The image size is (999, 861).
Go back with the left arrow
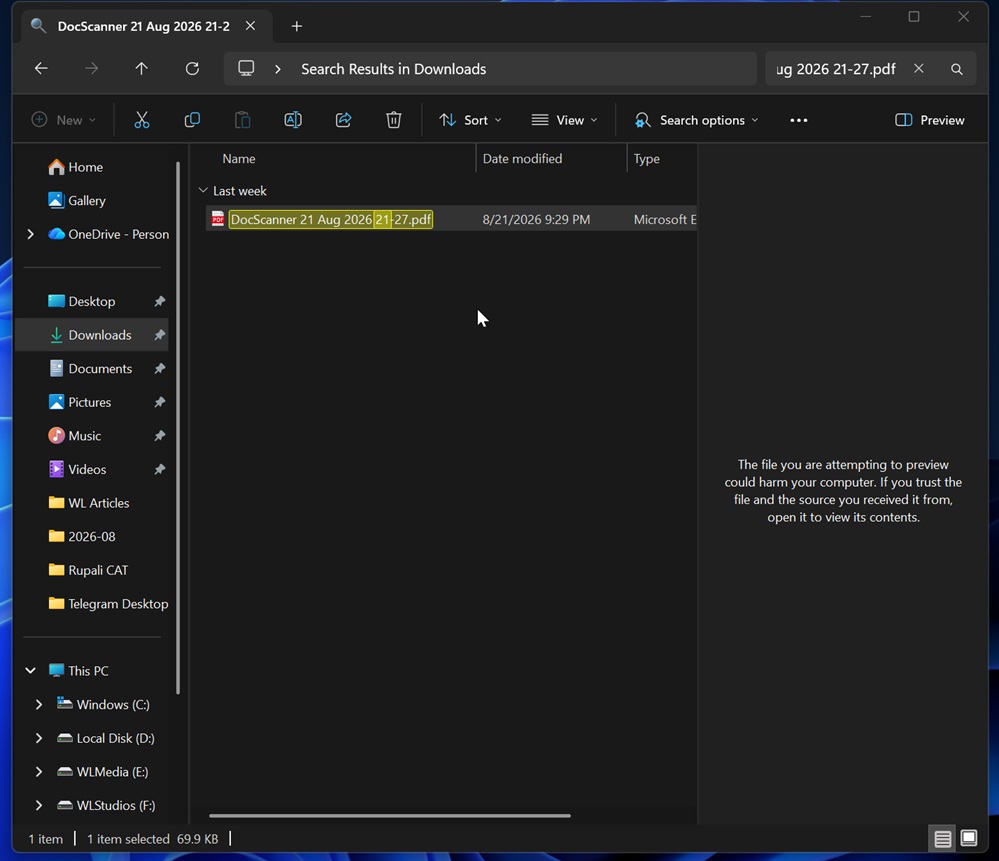[41, 68]
